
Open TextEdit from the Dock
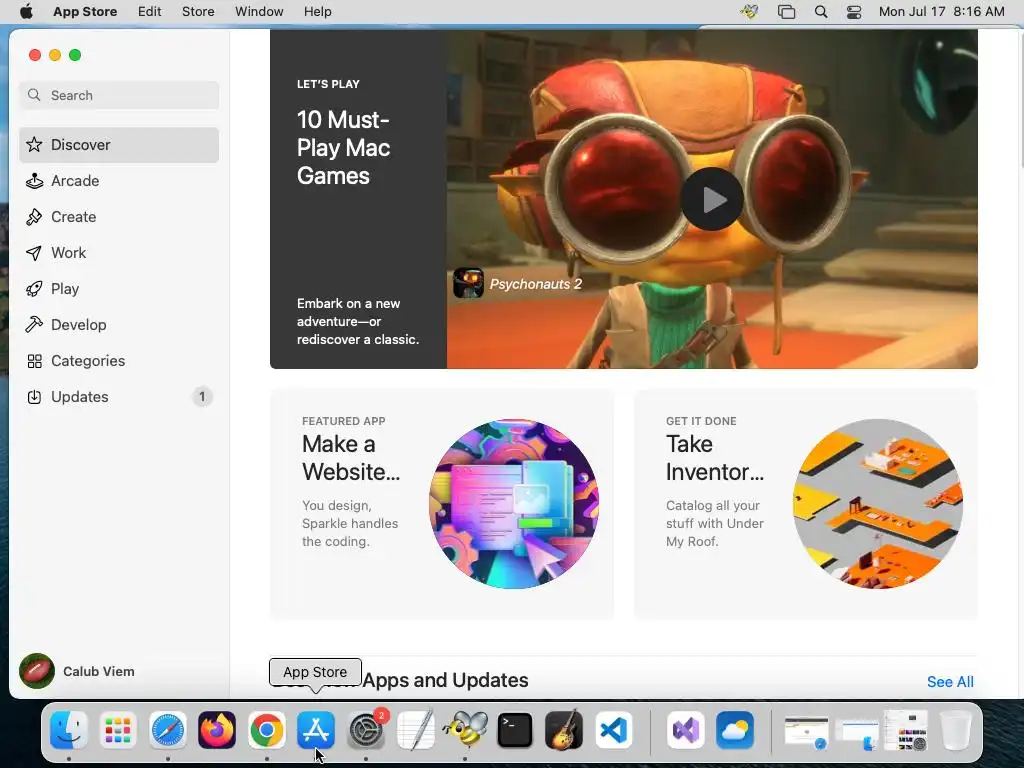point(415,730)
